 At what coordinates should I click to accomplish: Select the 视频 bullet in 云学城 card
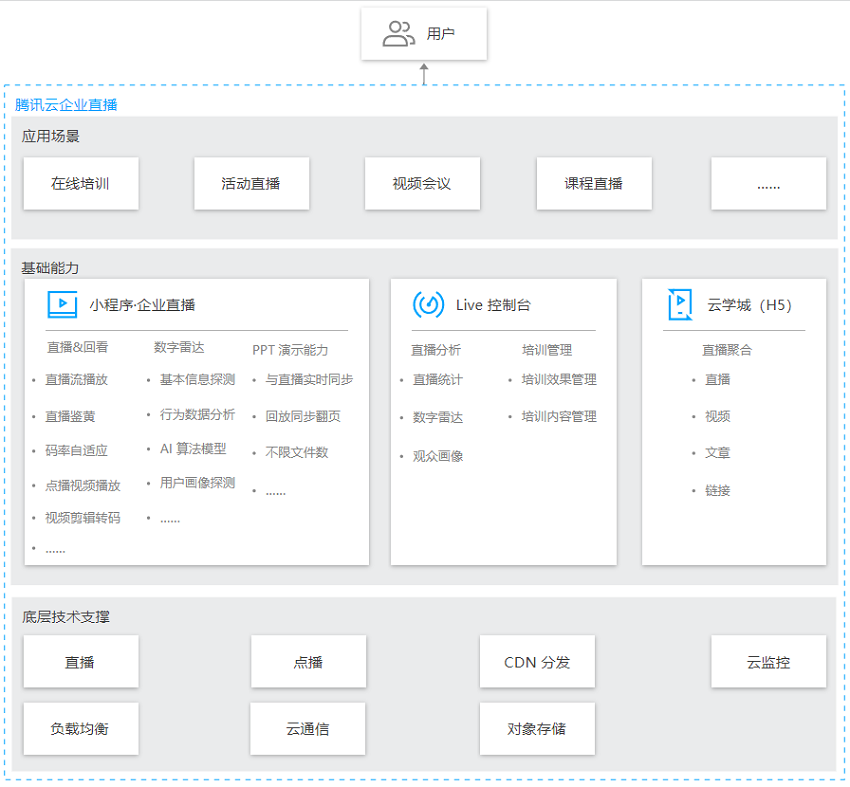718,416
